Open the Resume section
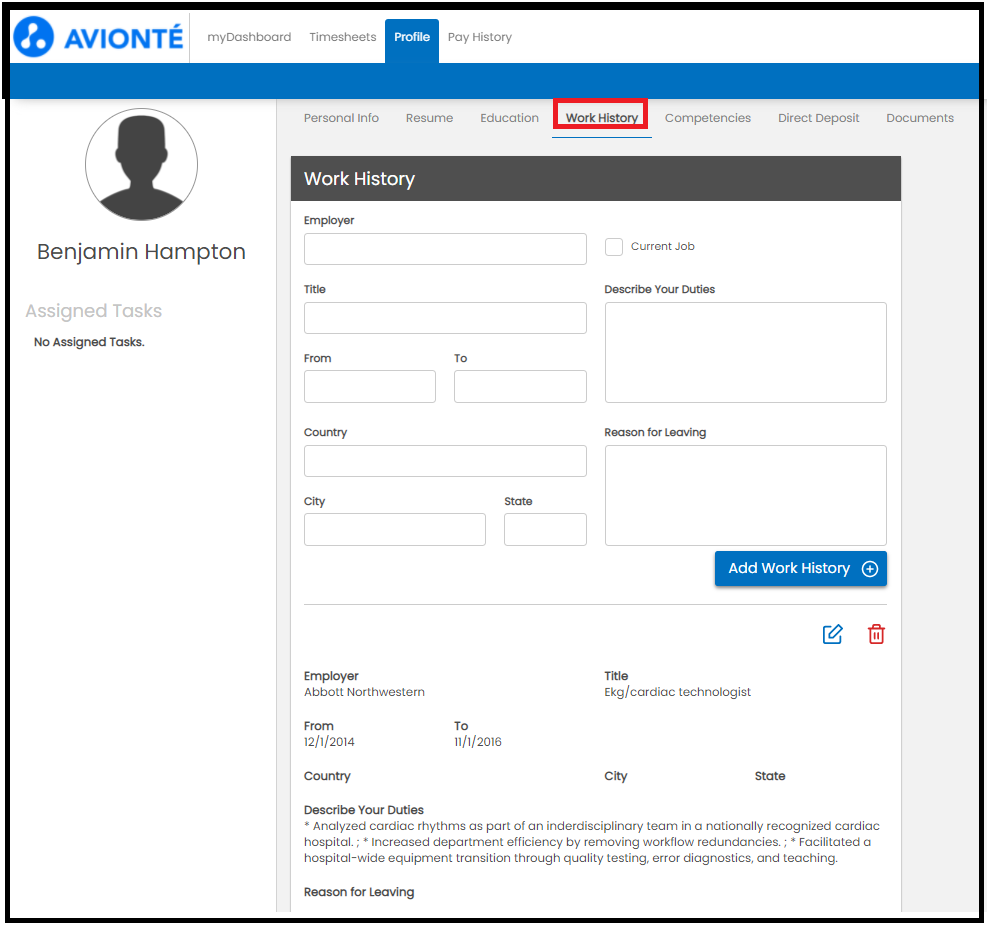Viewport: 987px width, 927px height. coord(429,118)
